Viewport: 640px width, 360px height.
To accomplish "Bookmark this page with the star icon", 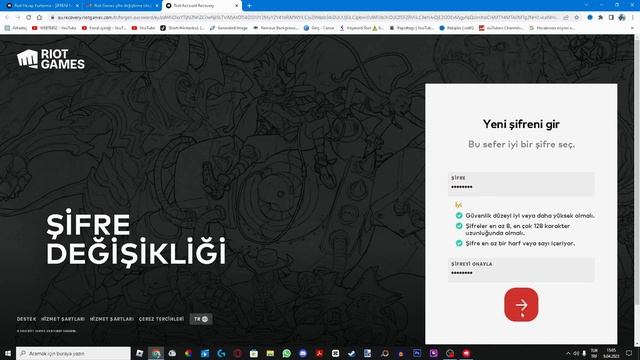I will 576,18.
